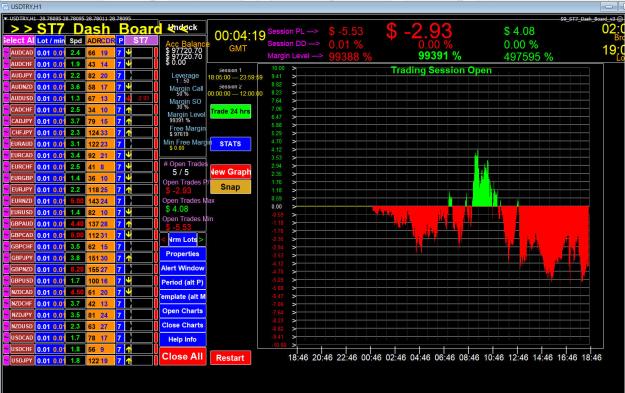Image resolution: width=625 pixels, height=393 pixels.
Task: Toggle the magenta select box for NZDJPY
Action: (x=6, y=315)
